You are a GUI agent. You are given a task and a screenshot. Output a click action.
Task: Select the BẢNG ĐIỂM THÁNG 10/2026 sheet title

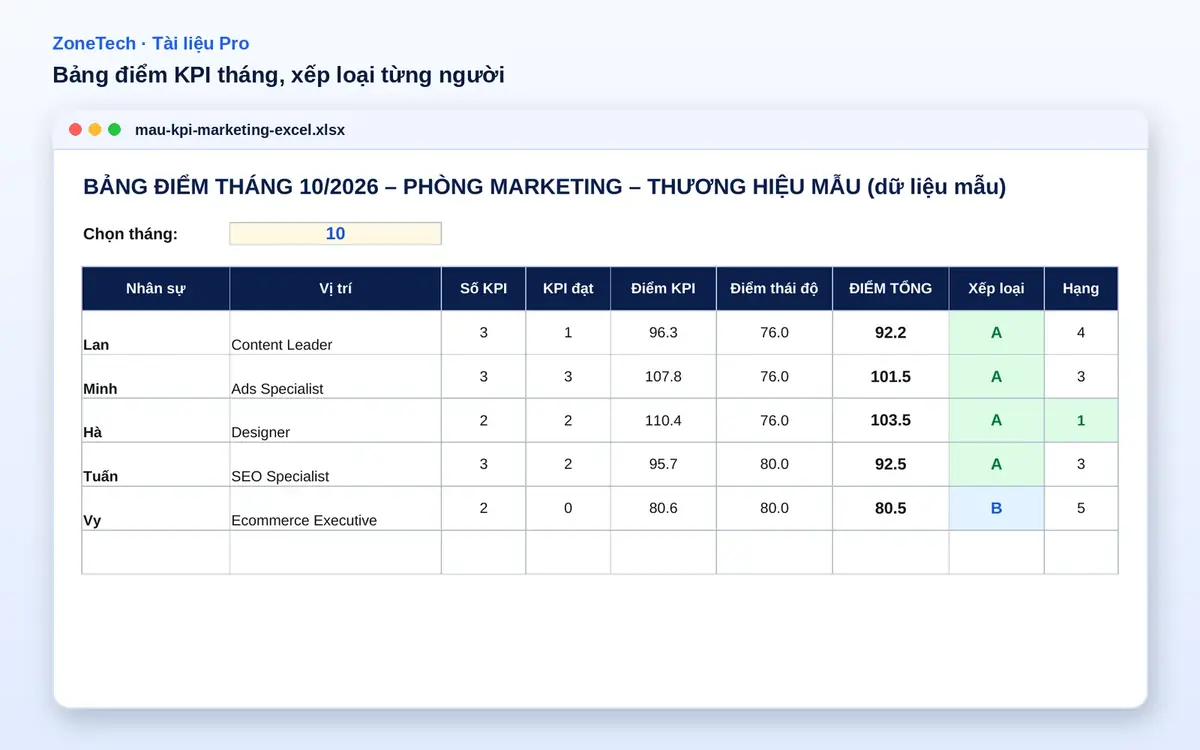(545, 187)
